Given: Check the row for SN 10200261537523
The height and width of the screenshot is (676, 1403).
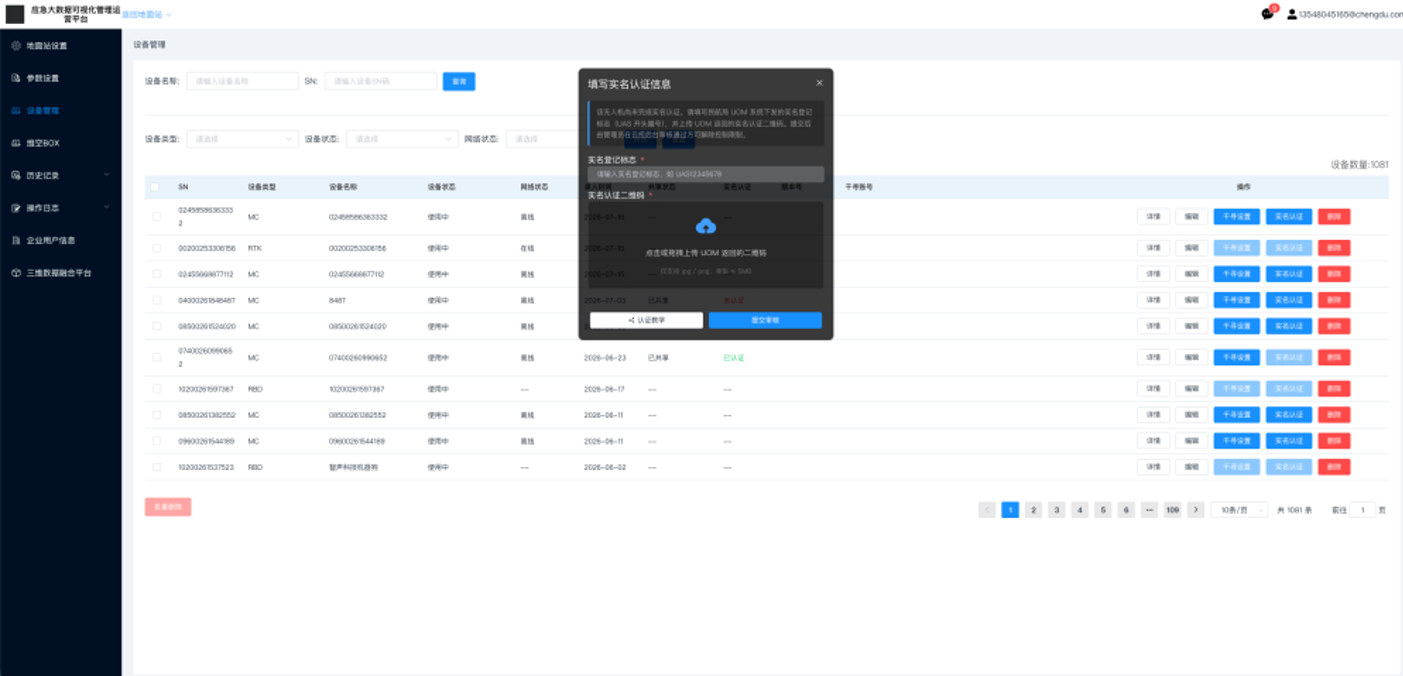Looking at the screenshot, I should [156, 467].
